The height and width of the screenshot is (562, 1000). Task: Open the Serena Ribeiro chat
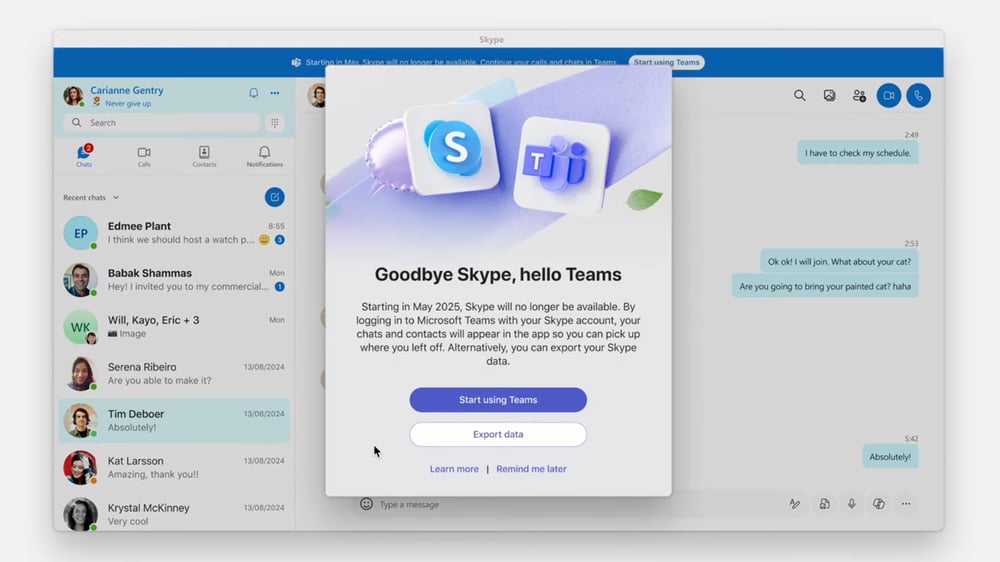(173, 374)
